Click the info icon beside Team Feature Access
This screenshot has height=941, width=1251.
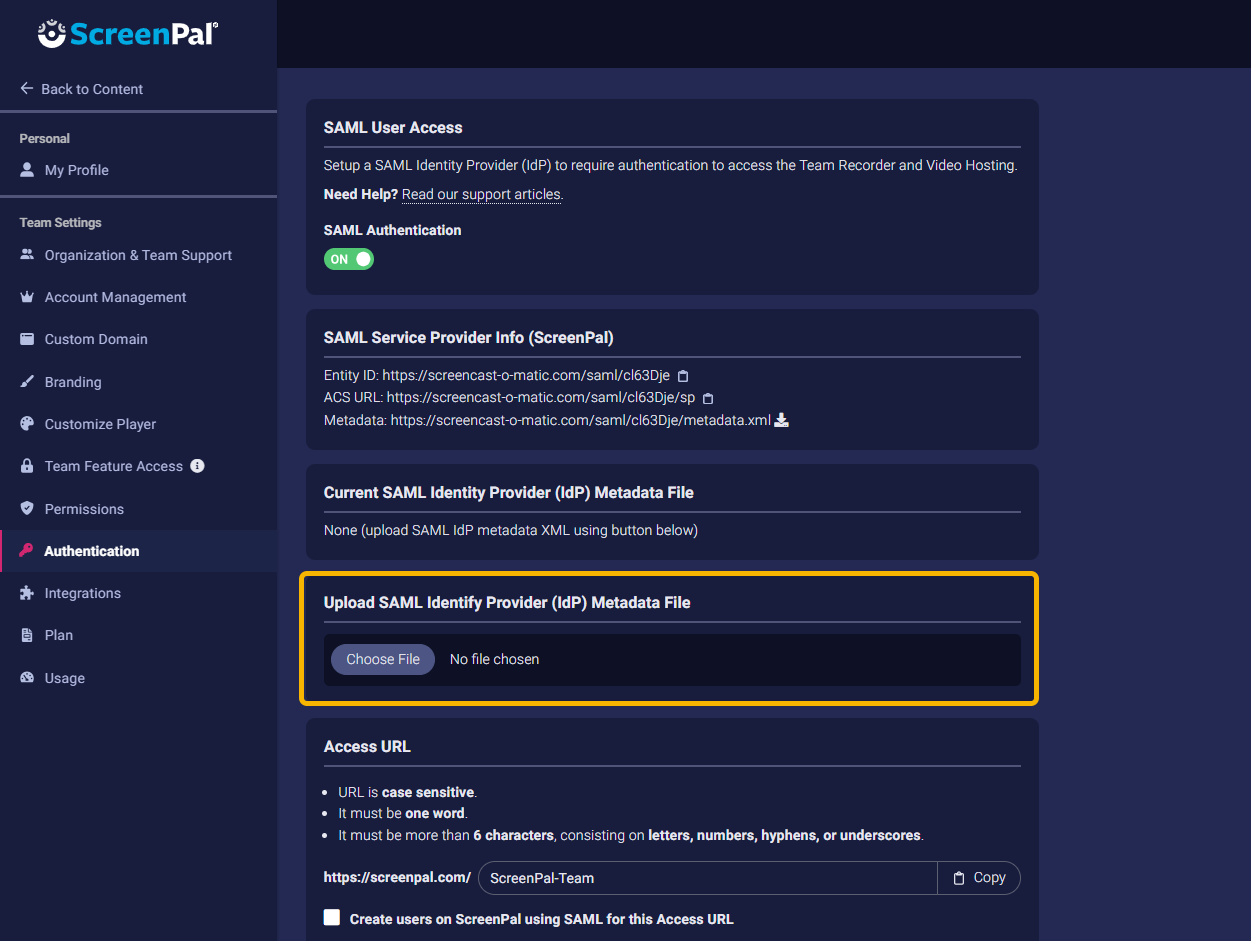(x=198, y=466)
